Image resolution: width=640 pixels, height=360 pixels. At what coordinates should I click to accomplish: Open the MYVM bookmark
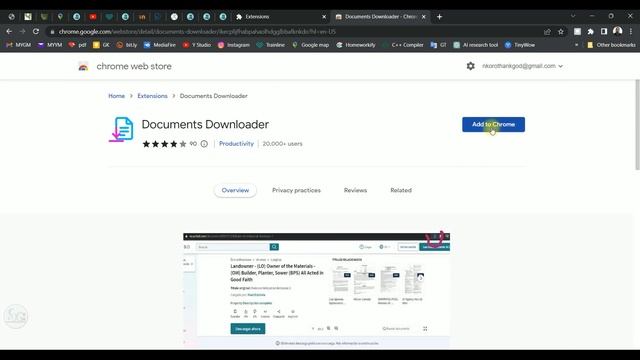tap(49, 45)
